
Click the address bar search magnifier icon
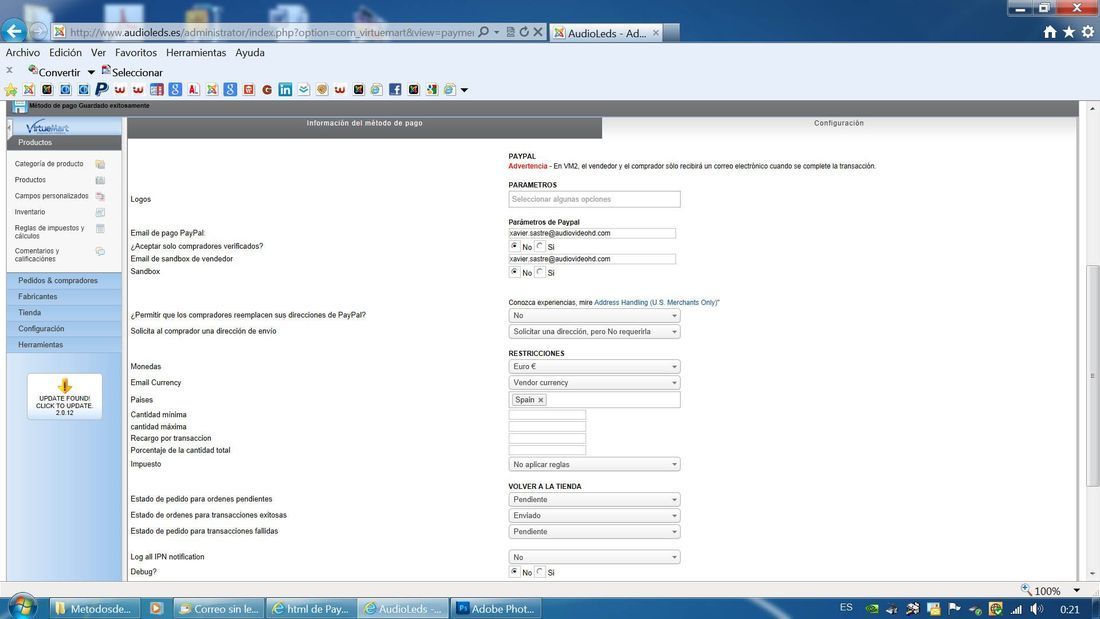click(x=483, y=32)
